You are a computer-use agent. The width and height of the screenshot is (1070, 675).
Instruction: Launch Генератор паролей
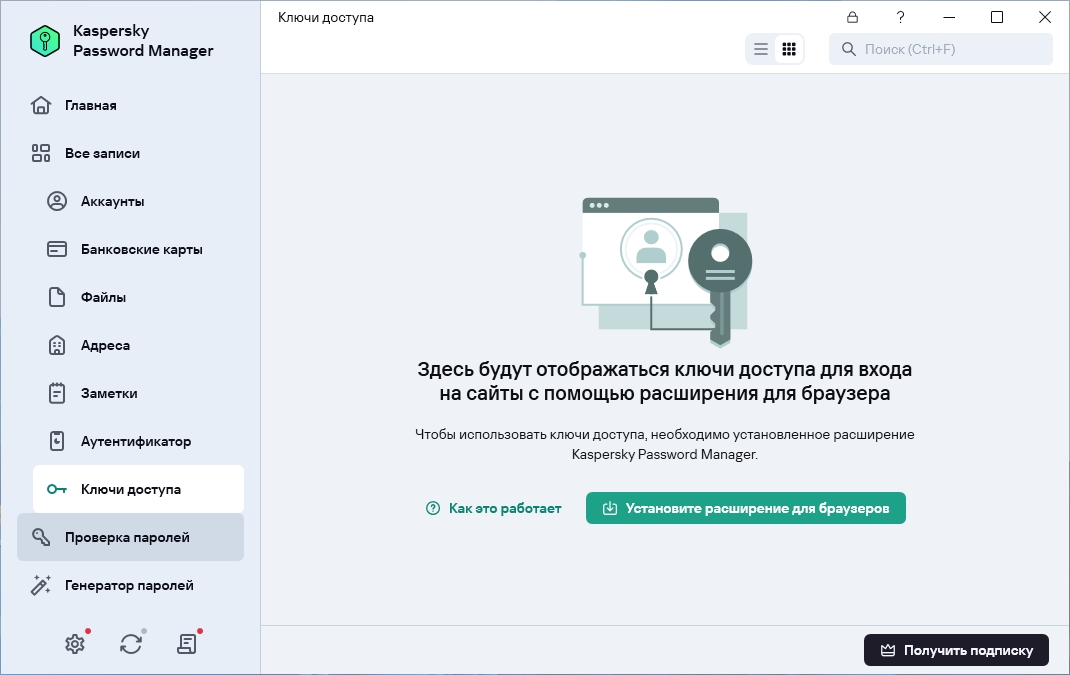(130, 585)
